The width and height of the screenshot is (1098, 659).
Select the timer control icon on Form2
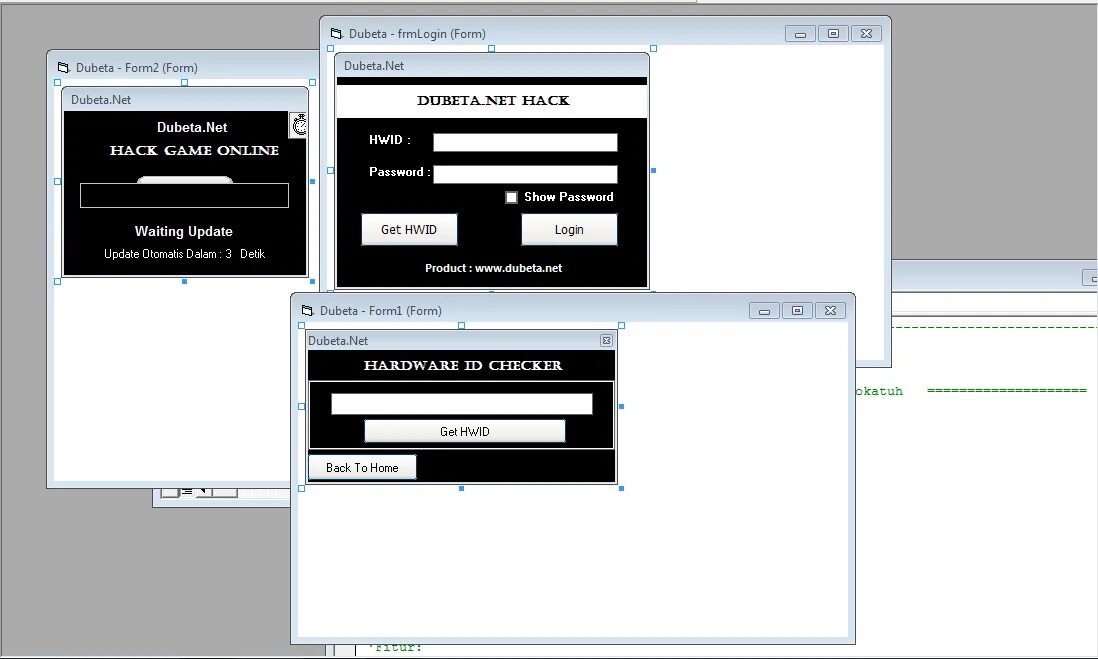click(299, 125)
